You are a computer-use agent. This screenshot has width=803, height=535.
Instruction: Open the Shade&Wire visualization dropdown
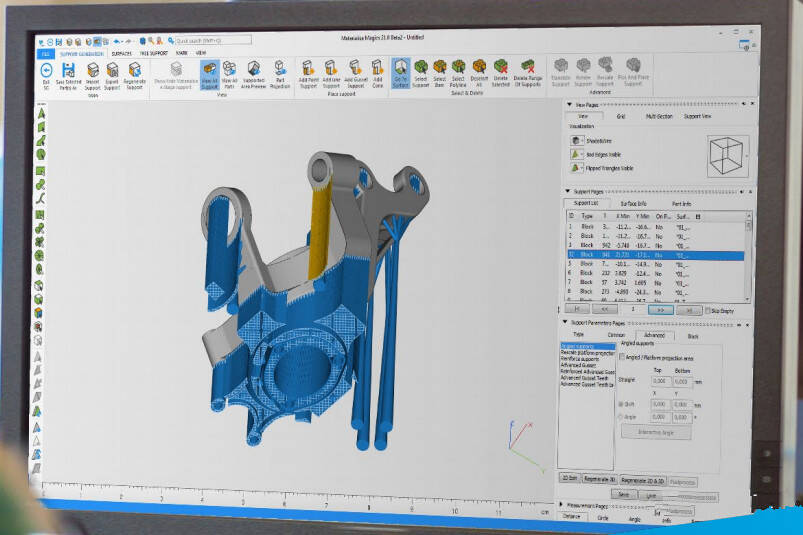pyautogui.click(x=577, y=141)
